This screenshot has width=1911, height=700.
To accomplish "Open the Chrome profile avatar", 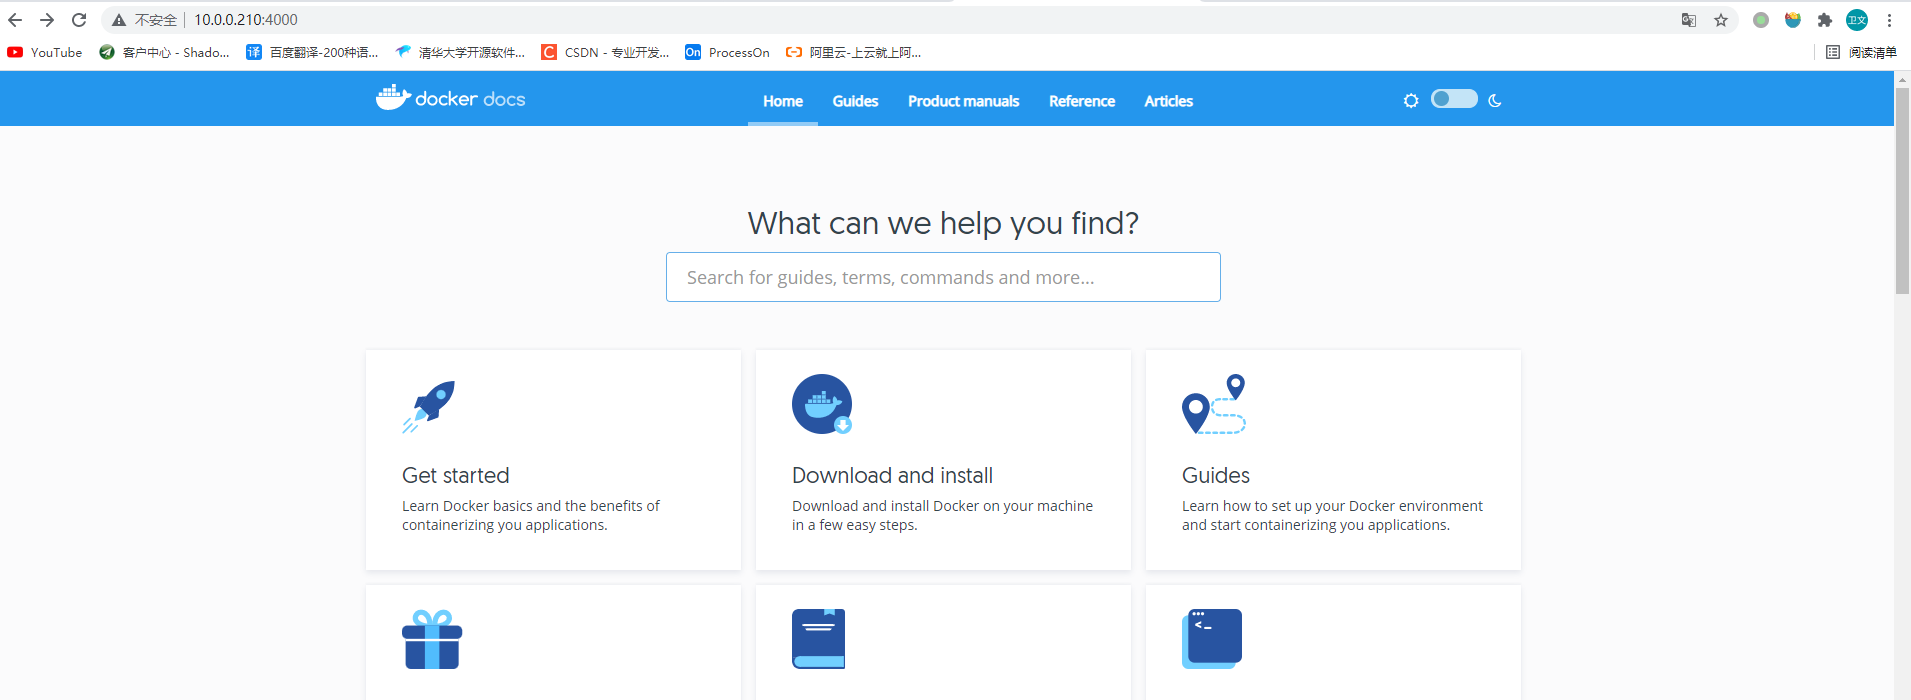I will tap(1857, 20).
